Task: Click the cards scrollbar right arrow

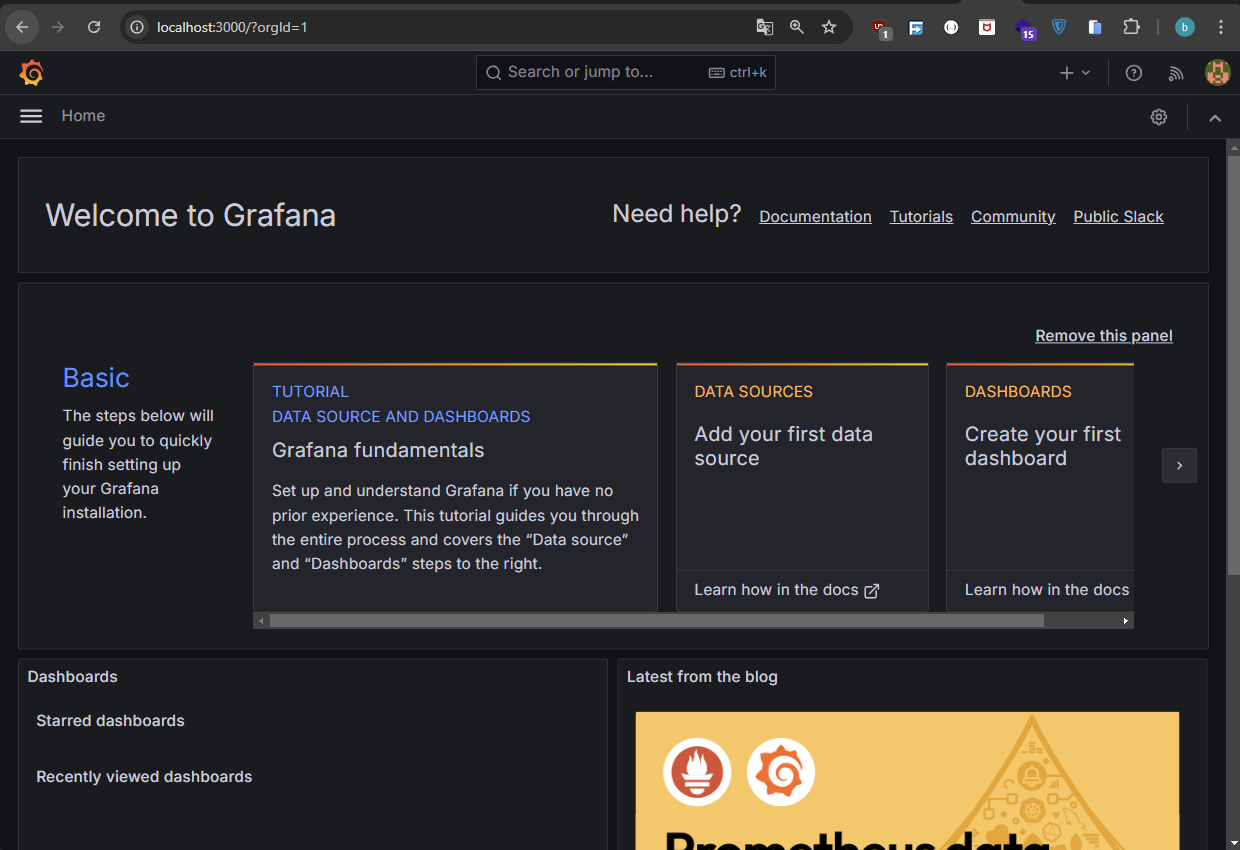Action: coord(1126,621)
